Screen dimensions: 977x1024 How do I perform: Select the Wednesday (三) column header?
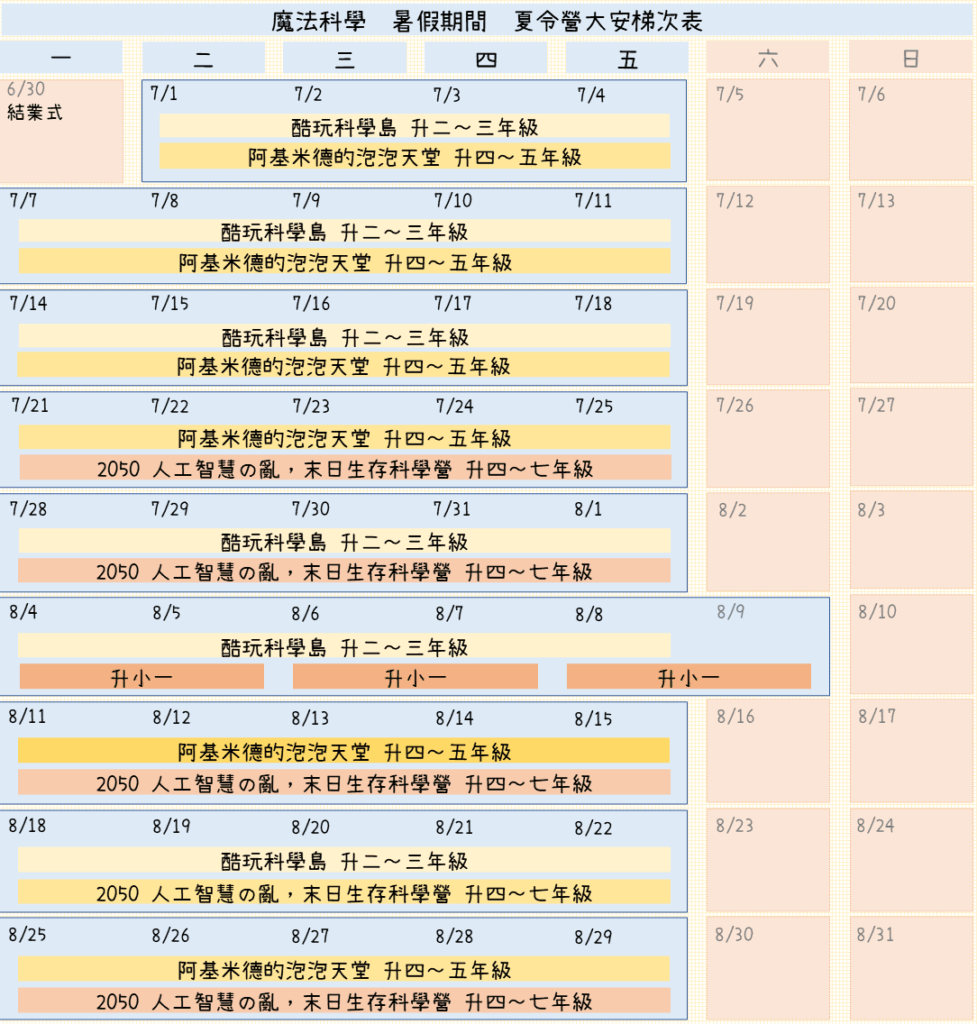(345, 58)
